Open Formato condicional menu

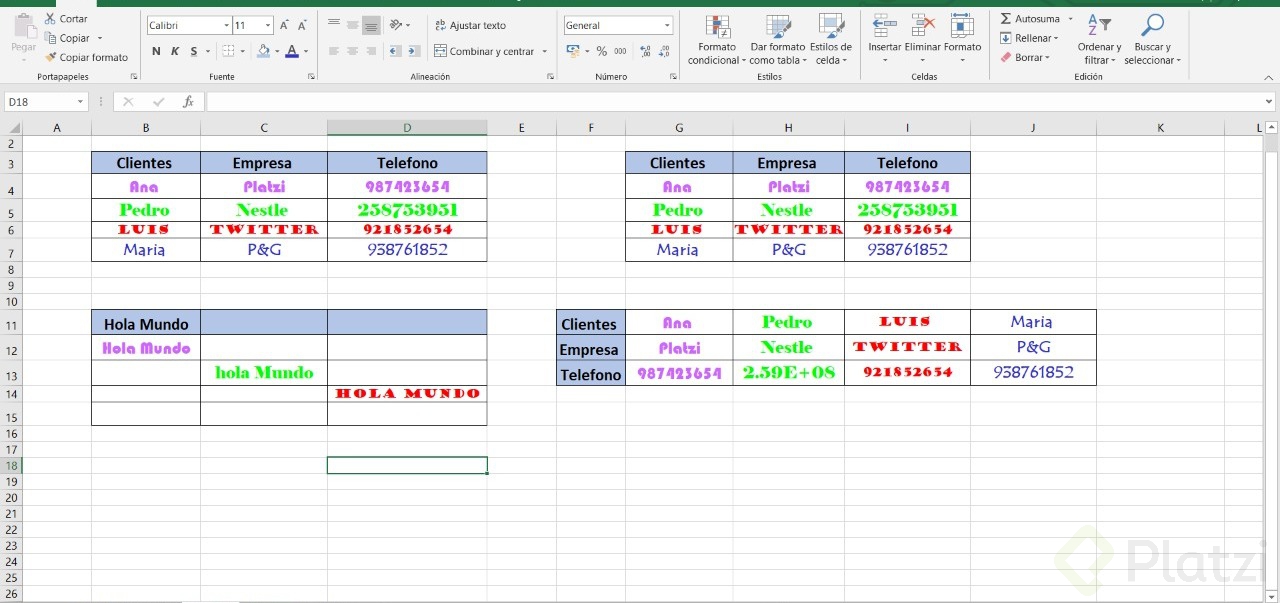(x=717, y=40)
